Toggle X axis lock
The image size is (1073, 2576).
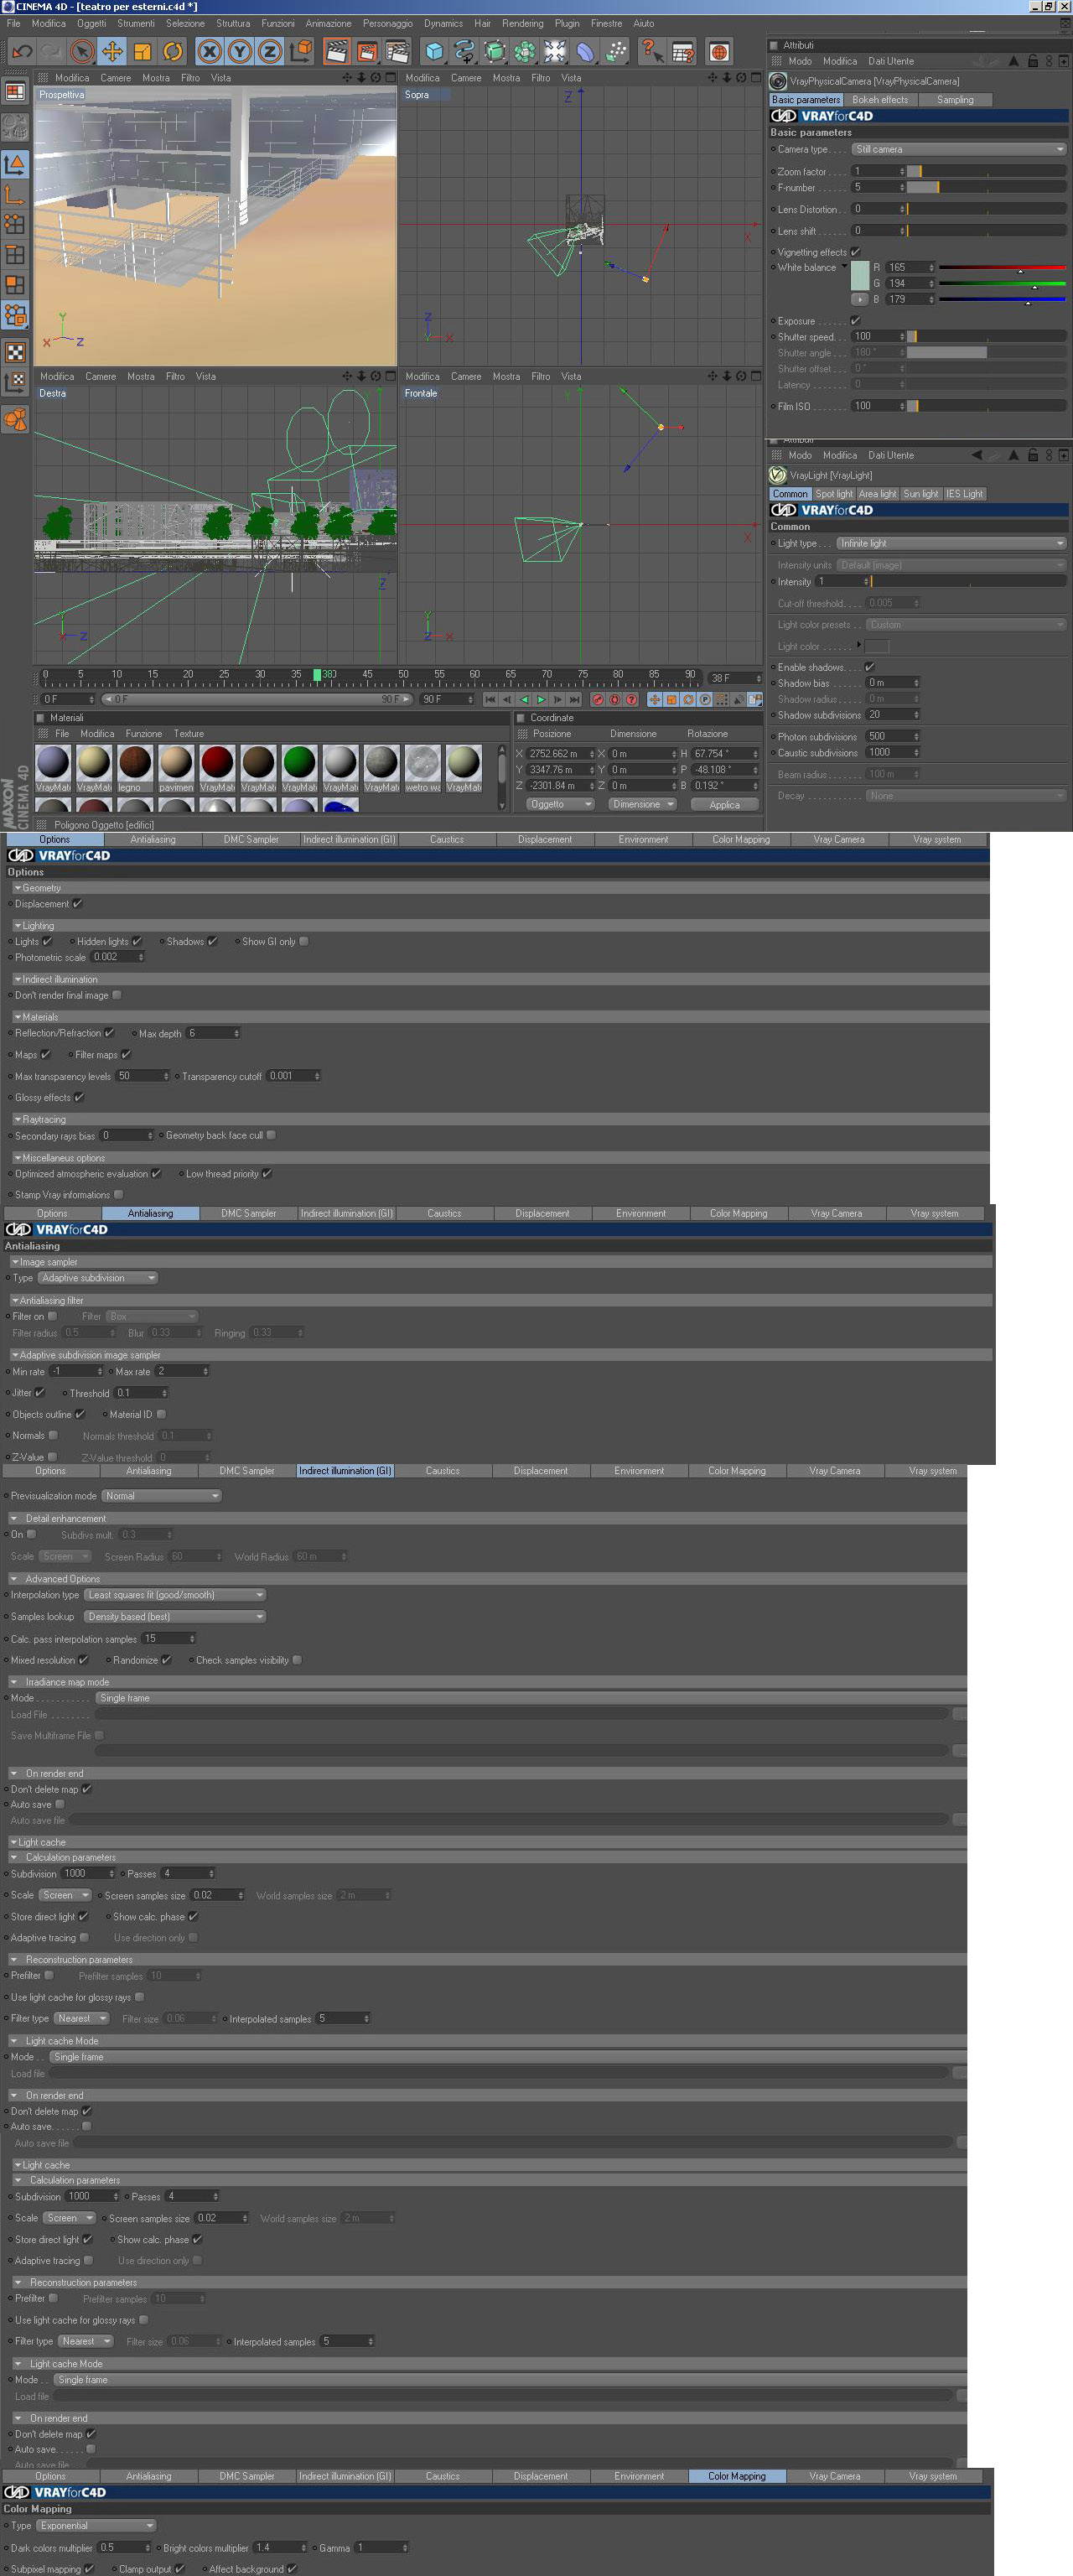pos(209,51)
